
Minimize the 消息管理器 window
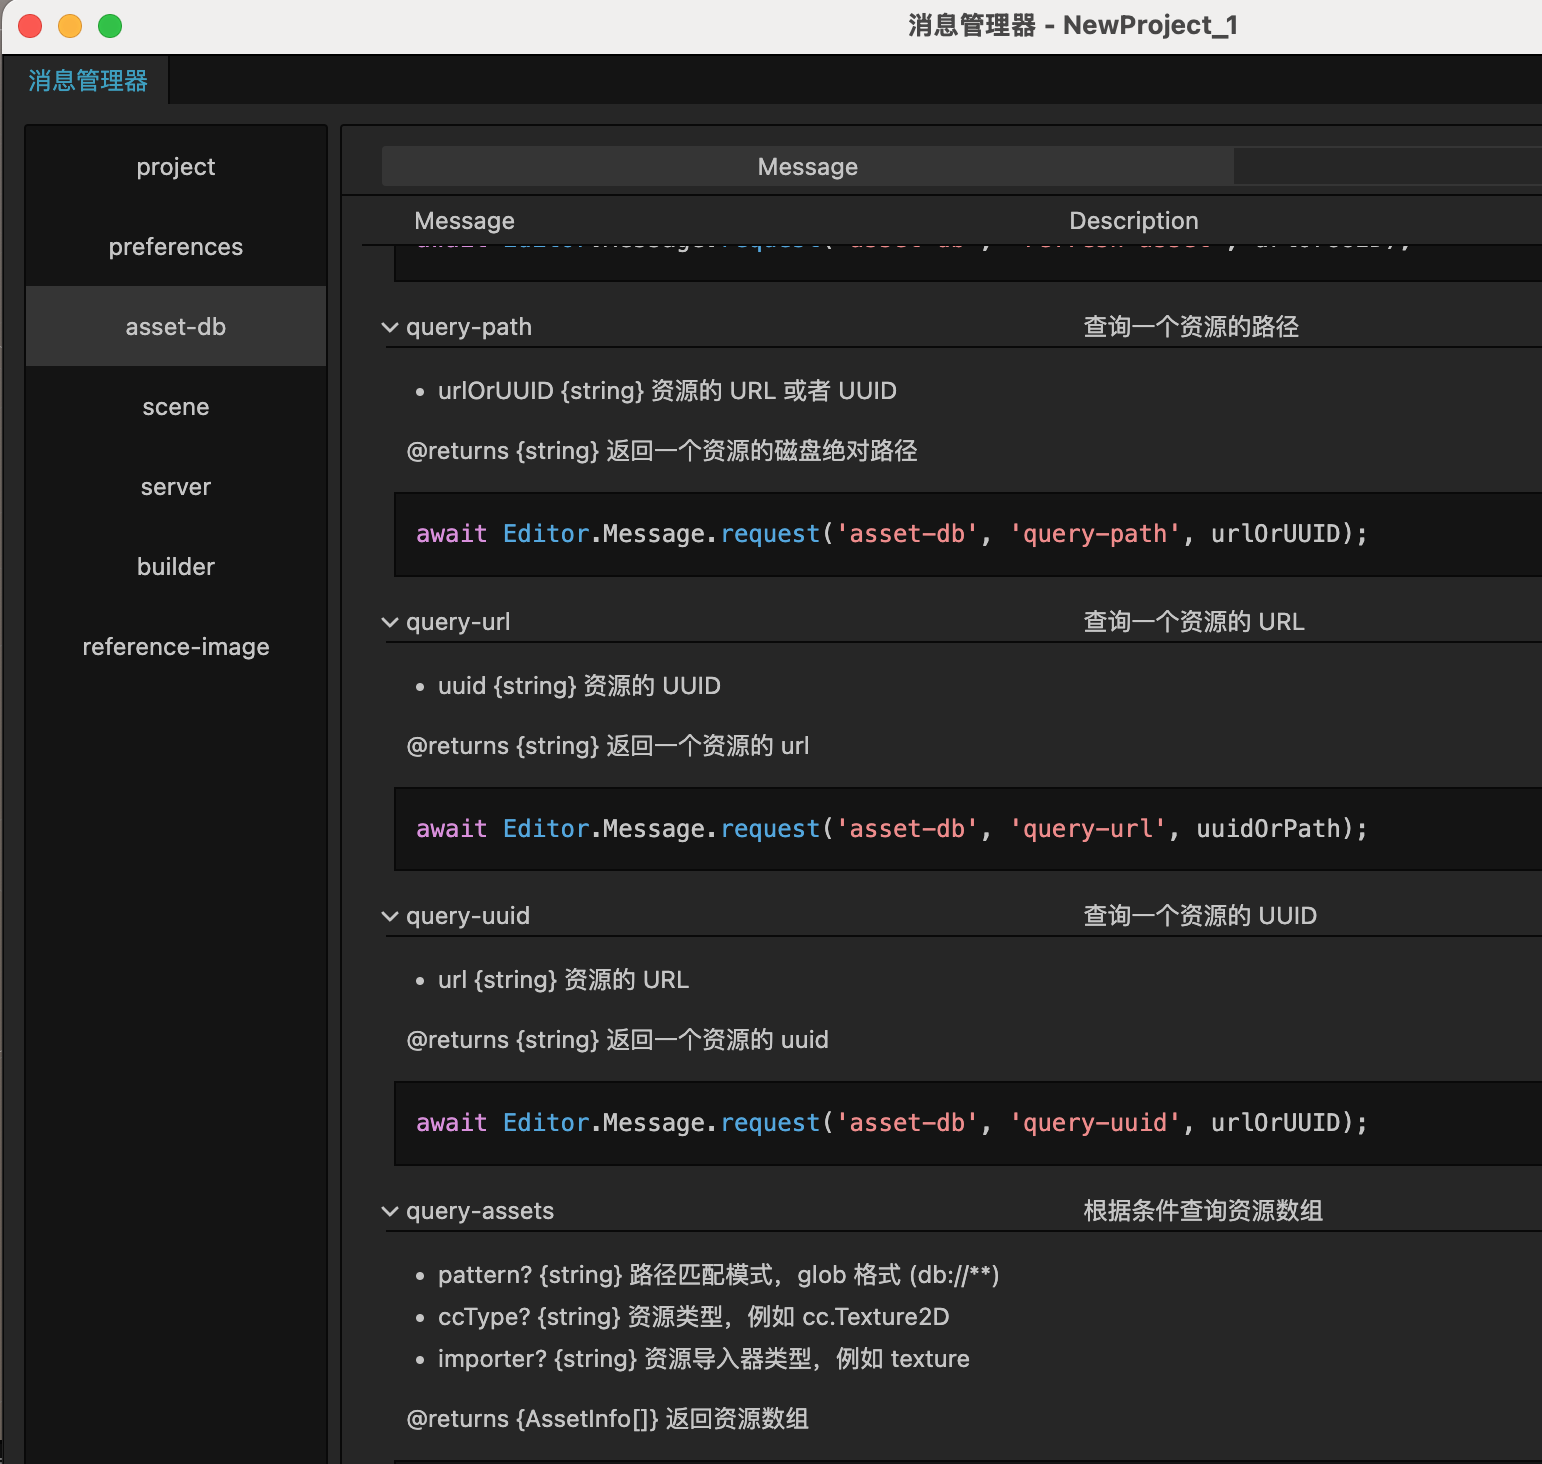[x=70, y=26]
